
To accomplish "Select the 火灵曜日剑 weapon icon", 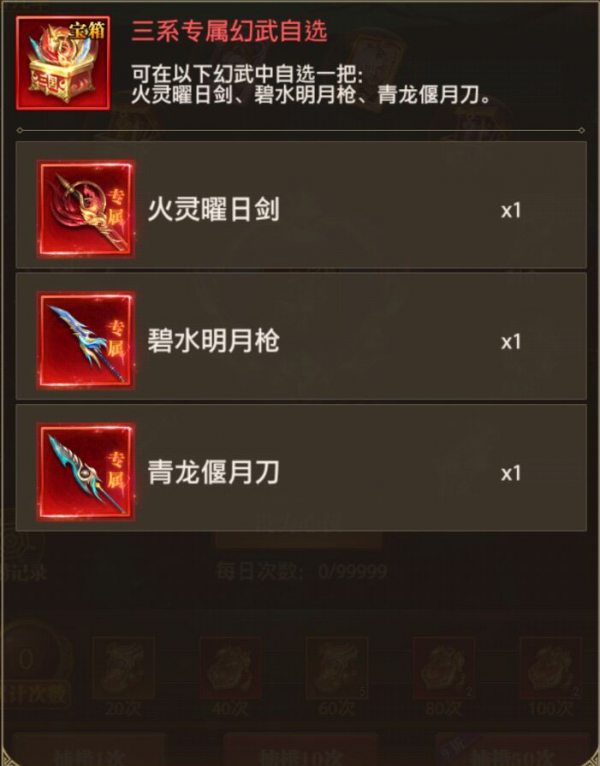I will coord(86,209).
